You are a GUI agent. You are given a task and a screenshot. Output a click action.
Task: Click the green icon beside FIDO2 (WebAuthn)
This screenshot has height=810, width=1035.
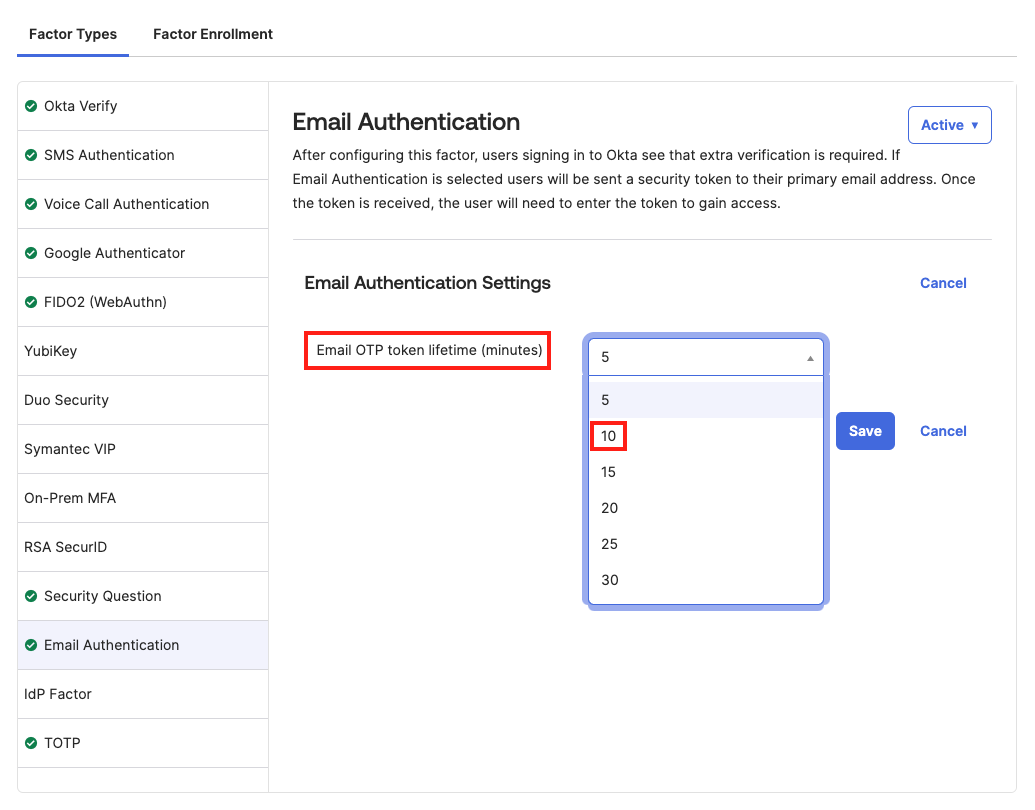tap(29, 302)
